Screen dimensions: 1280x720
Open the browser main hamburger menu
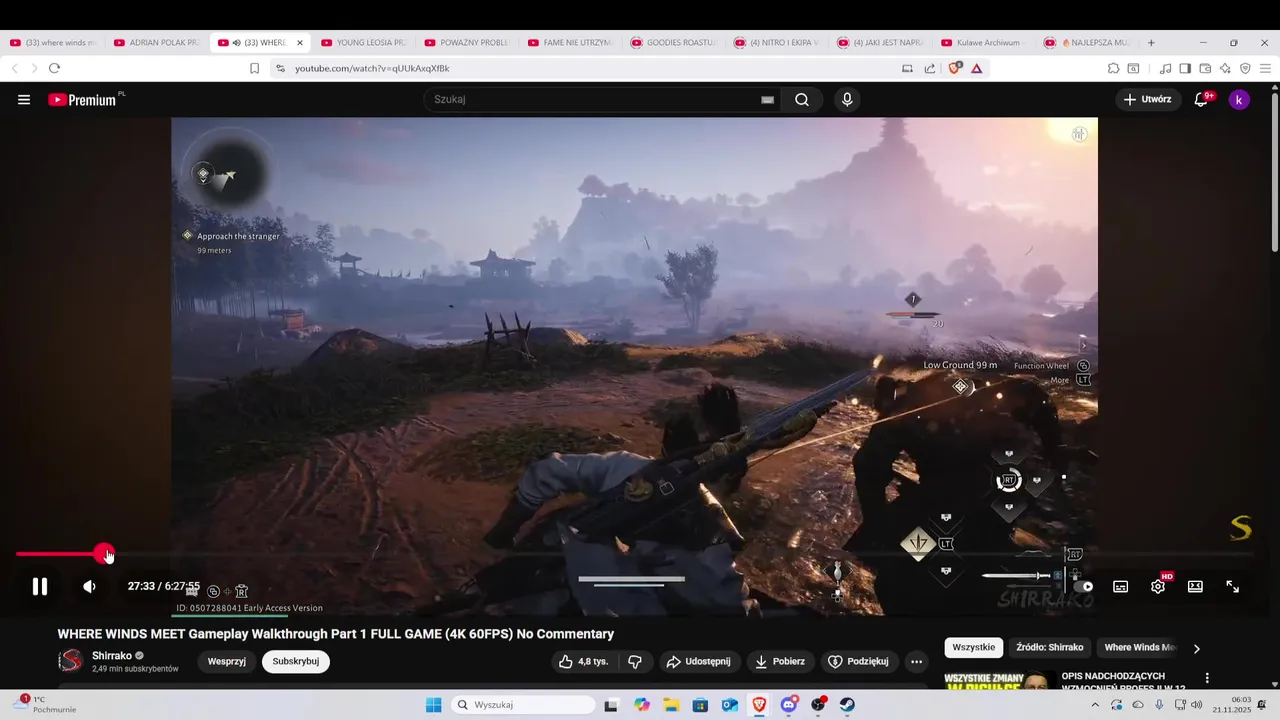click(x=1265, y=68)
